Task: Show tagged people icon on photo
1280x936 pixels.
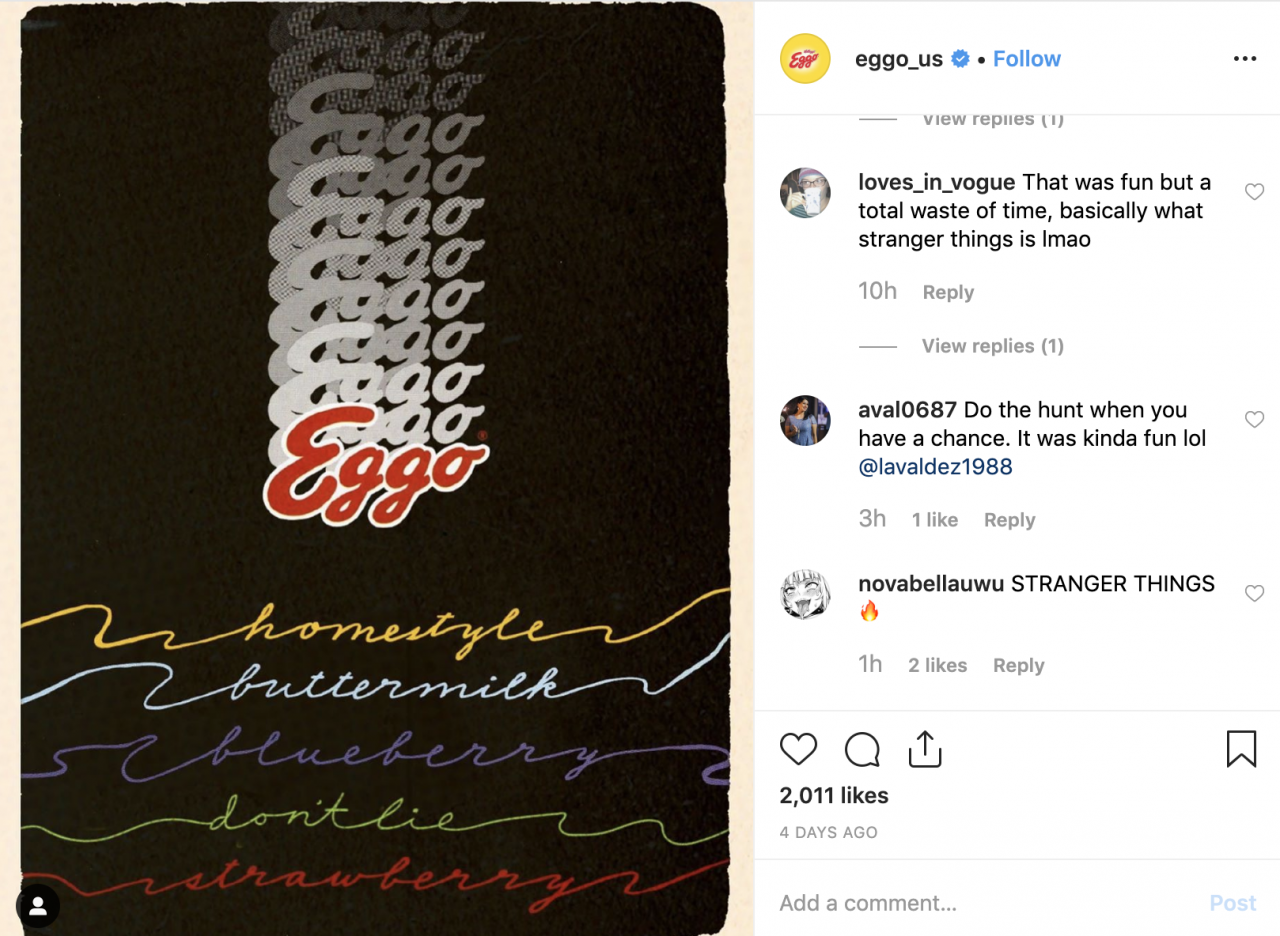Action: click(x=38, y=906)
